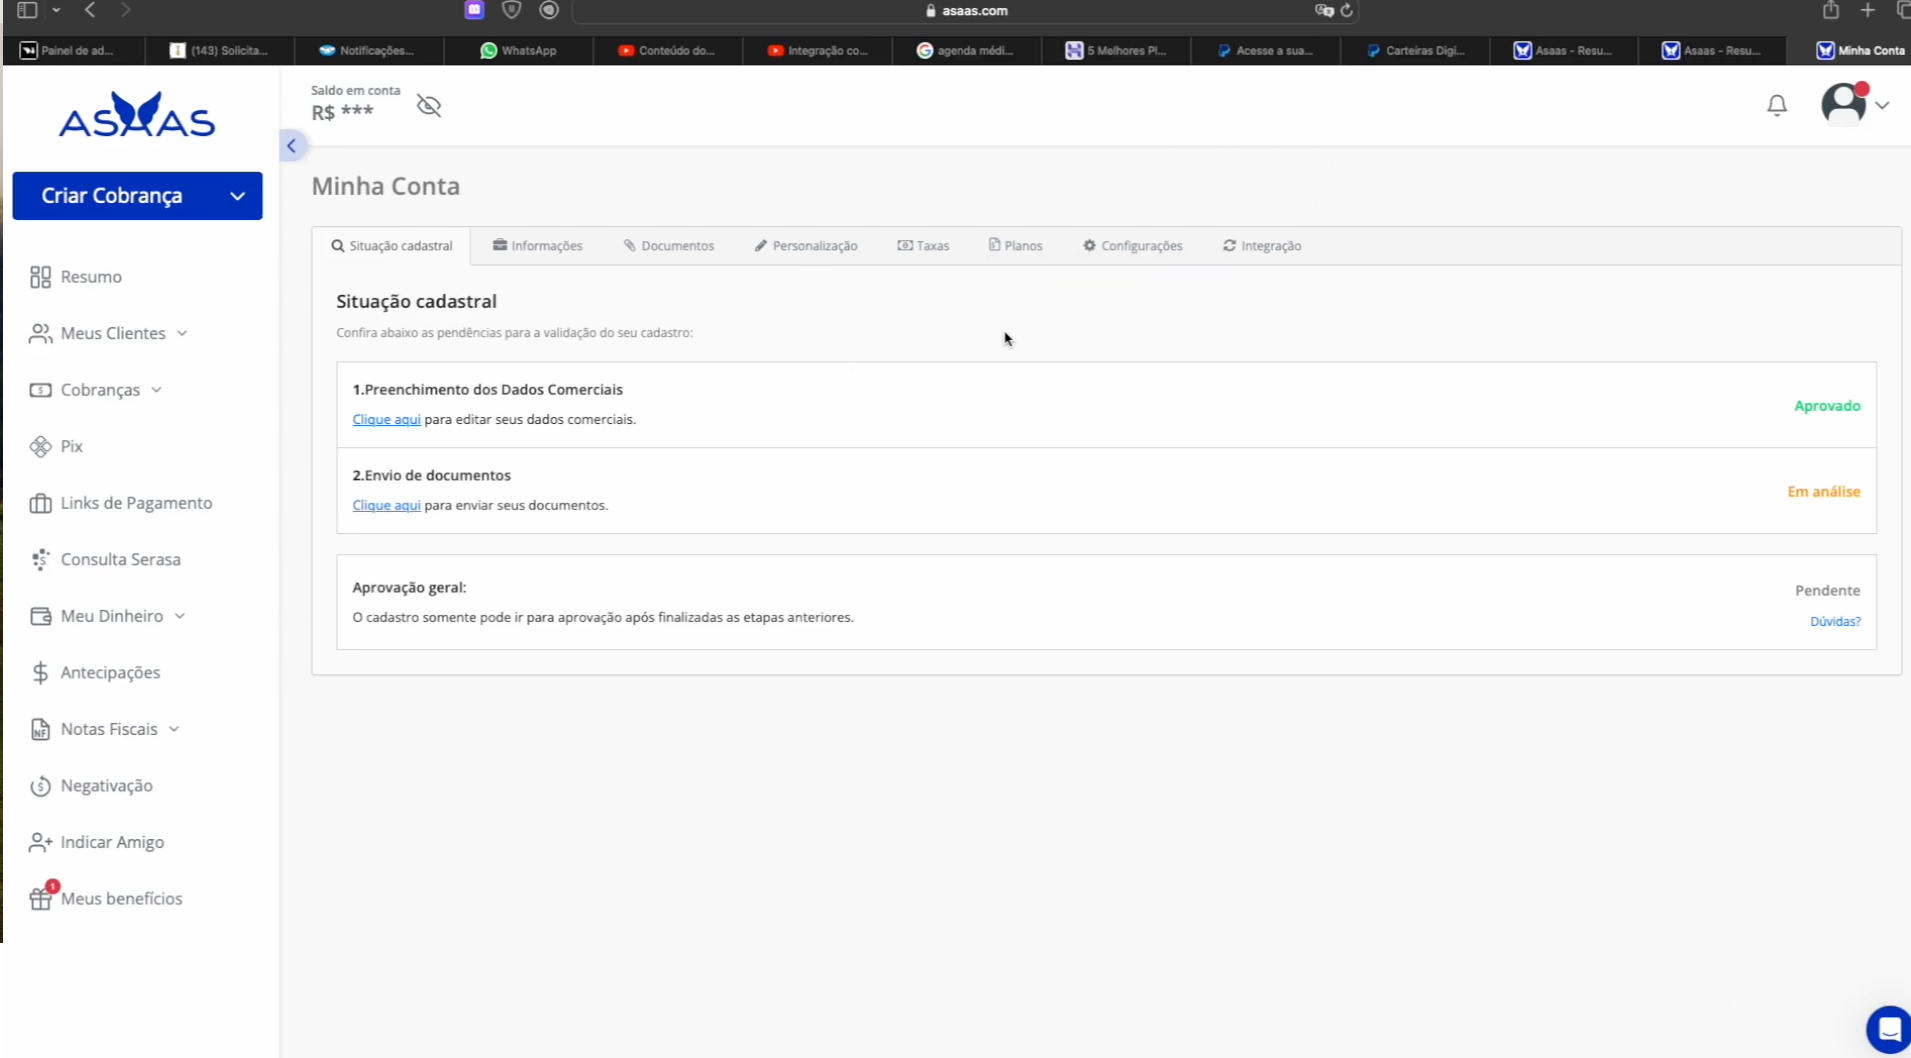Image resolution: width=1911 pixels, height=1058 pixels.
Task: Expand the Meu Dinheiro submenu
Action: coord(112,616)
